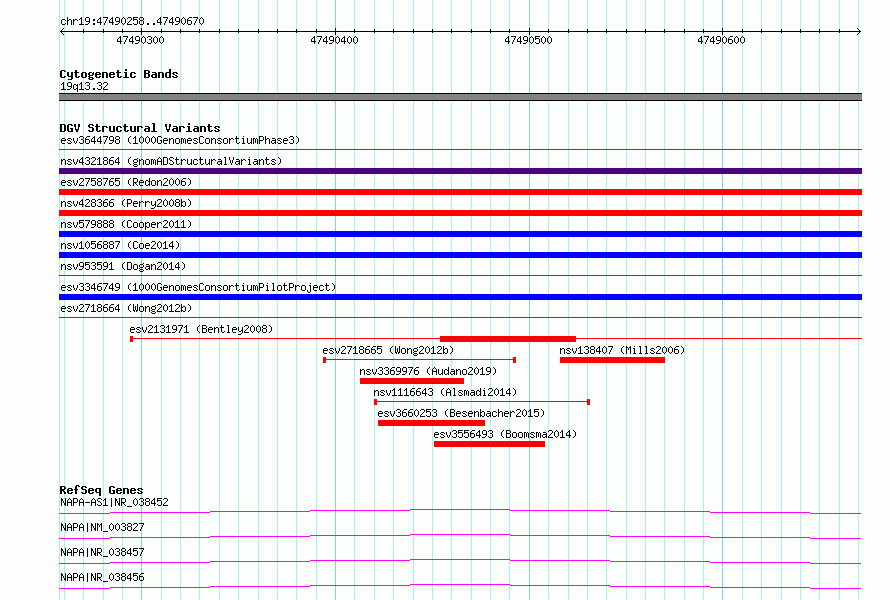Click the 19q13.32 band label
This screenshot has width=890, height=600.
[x=84, y=86]
